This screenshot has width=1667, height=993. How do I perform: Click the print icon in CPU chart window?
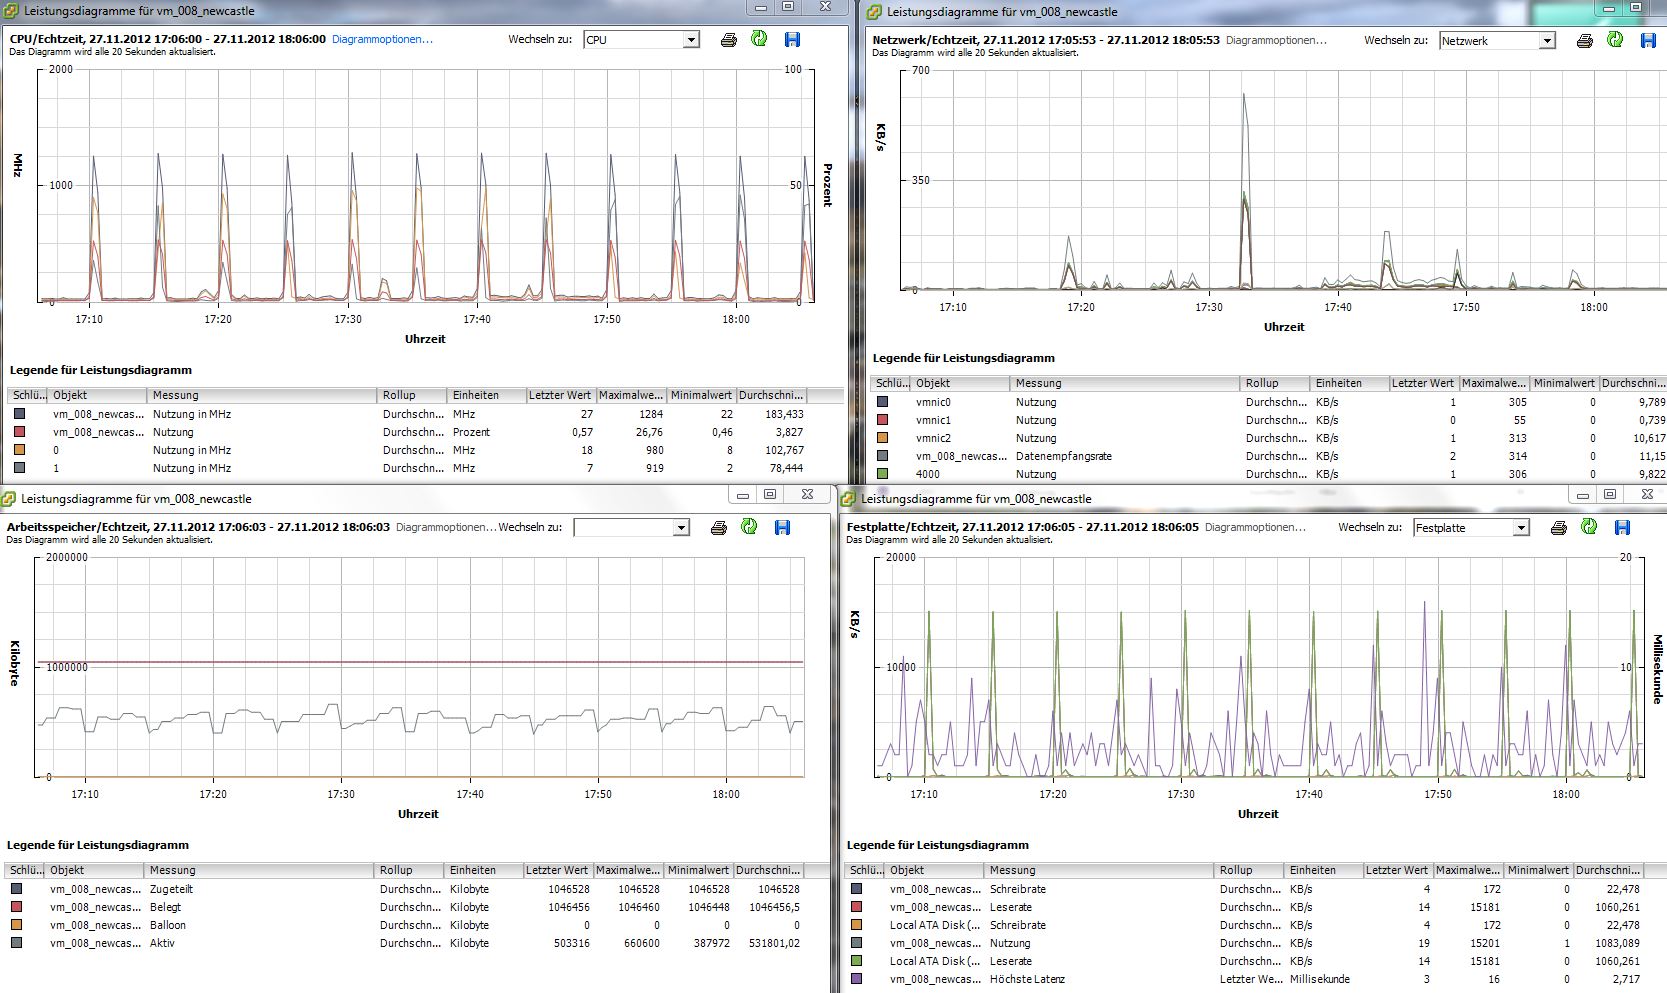728,40
